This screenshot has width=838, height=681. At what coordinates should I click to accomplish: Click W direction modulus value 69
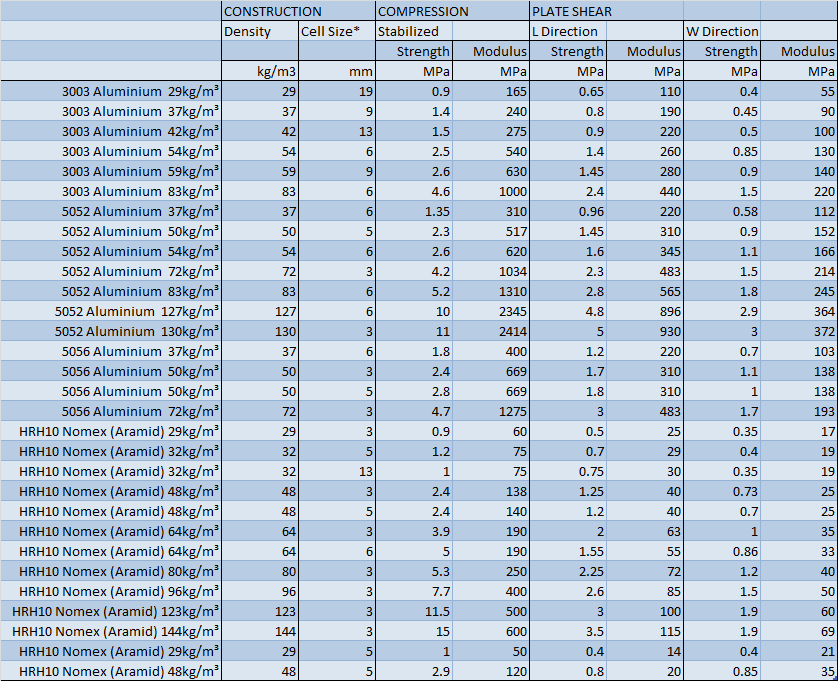click(799, 631)
